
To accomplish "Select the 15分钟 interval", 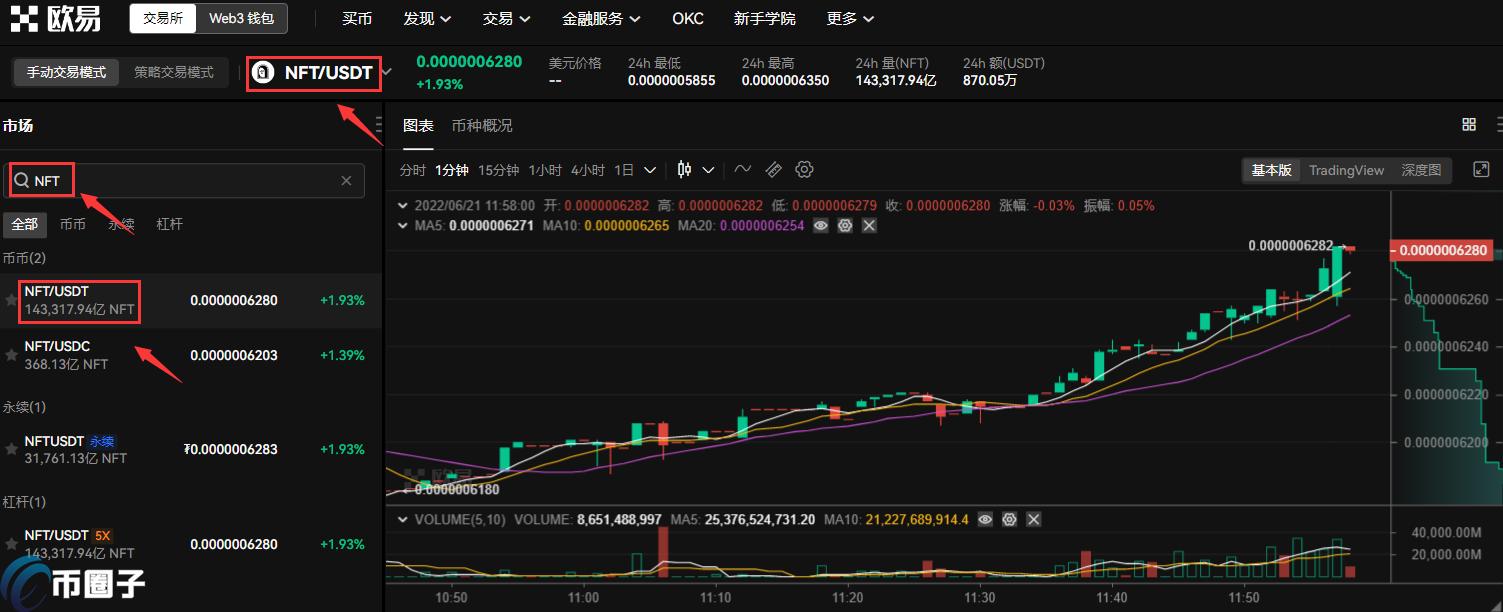I will pyautogui.click(x=498, y=170).
